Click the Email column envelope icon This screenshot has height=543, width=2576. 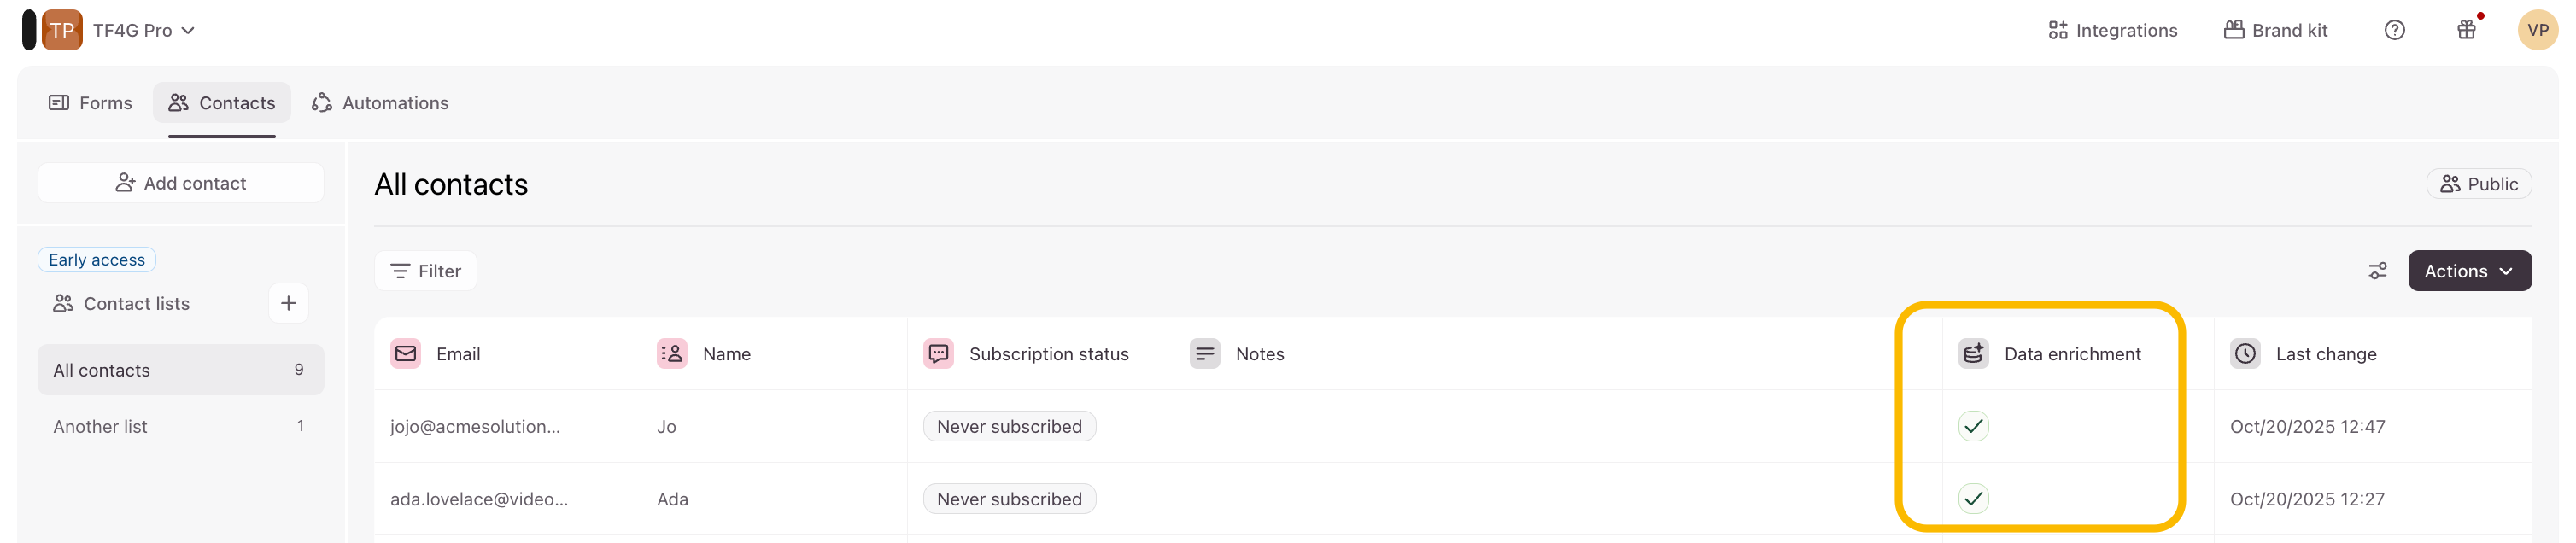pyautogui.click(x=406, y=354)
